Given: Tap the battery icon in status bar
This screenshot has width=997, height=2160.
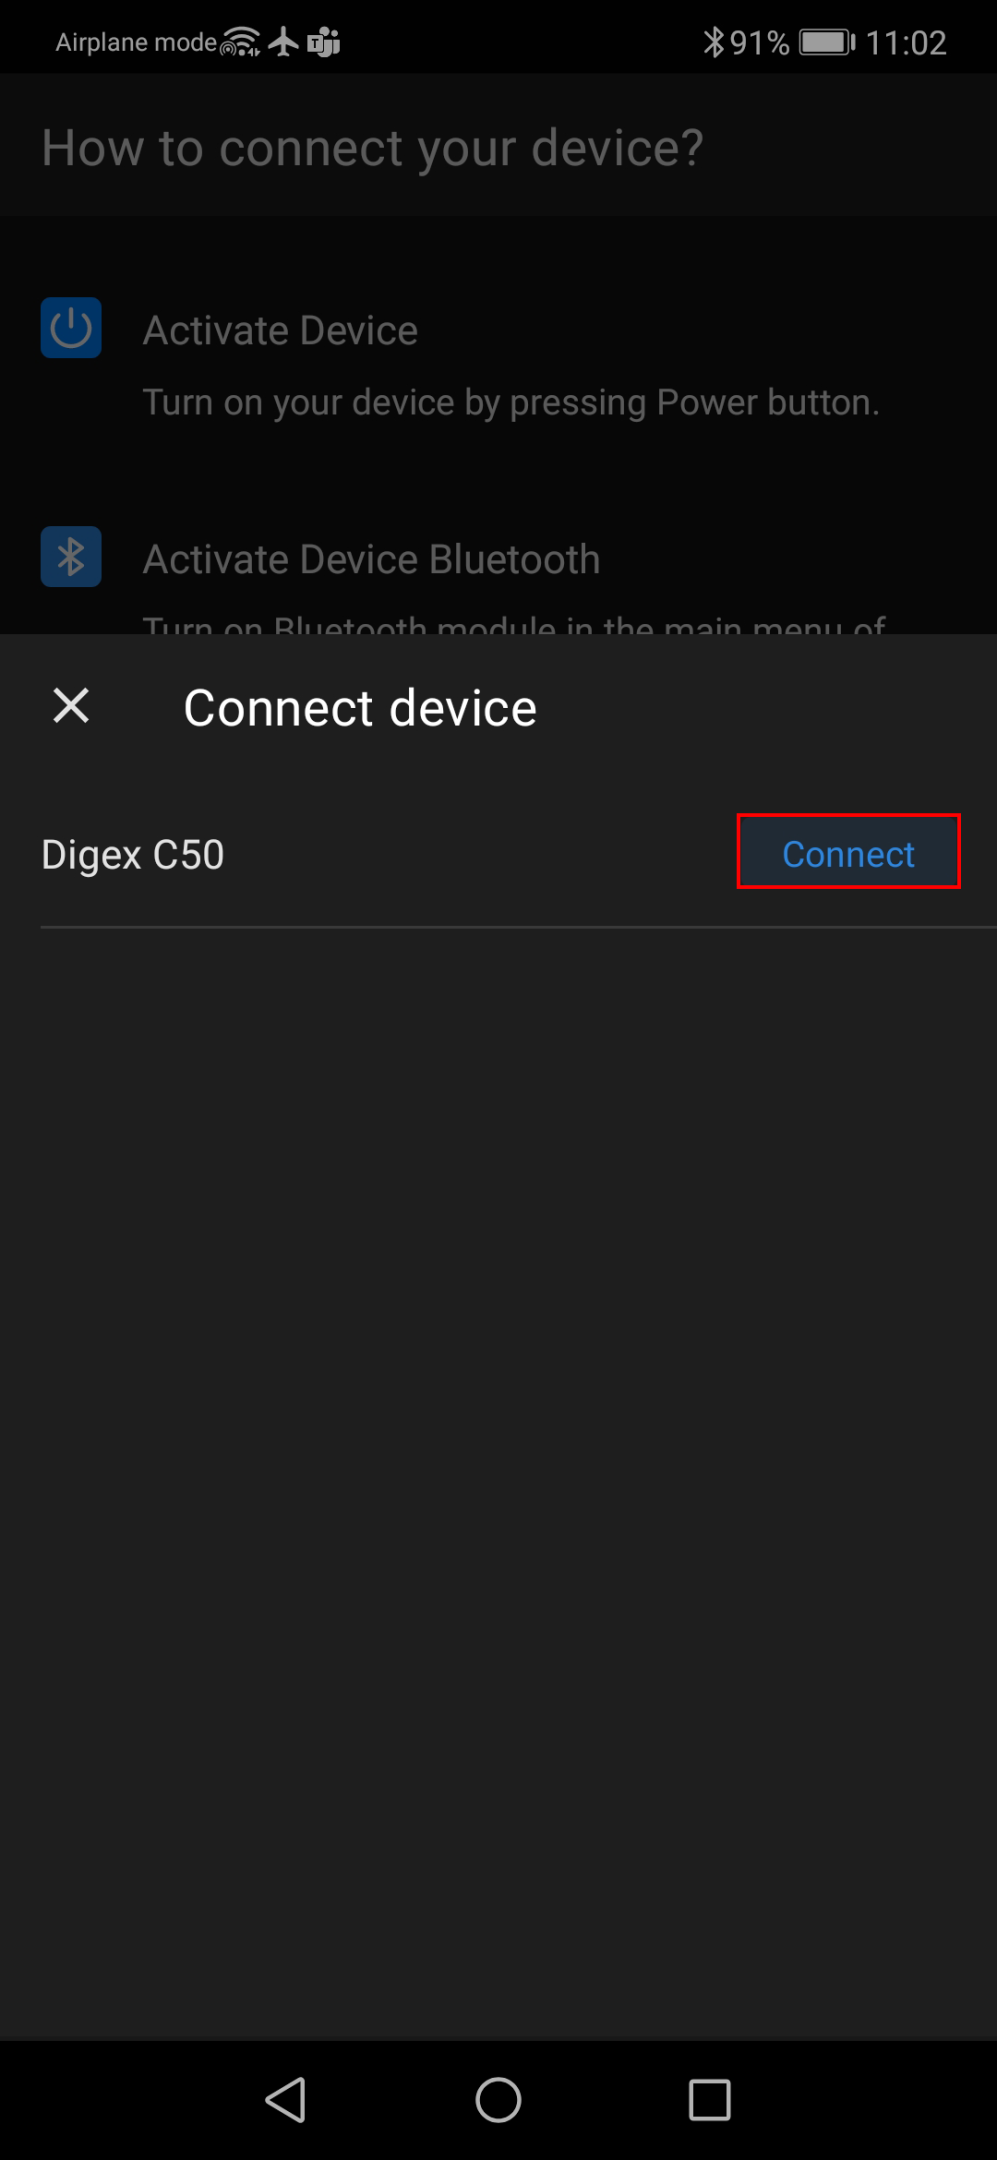Looking at the screenshot, I should [826, 42].
